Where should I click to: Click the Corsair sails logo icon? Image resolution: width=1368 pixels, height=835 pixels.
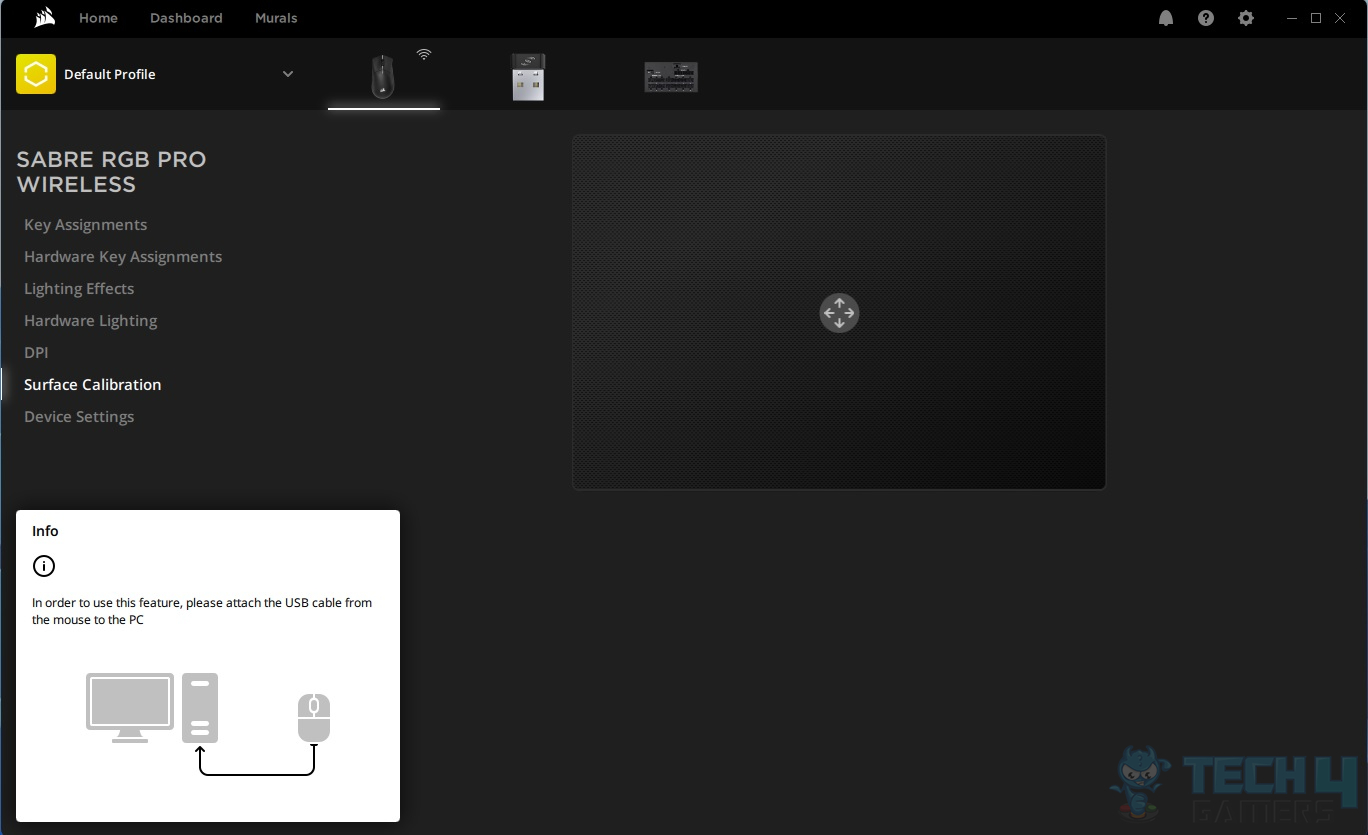44,18
